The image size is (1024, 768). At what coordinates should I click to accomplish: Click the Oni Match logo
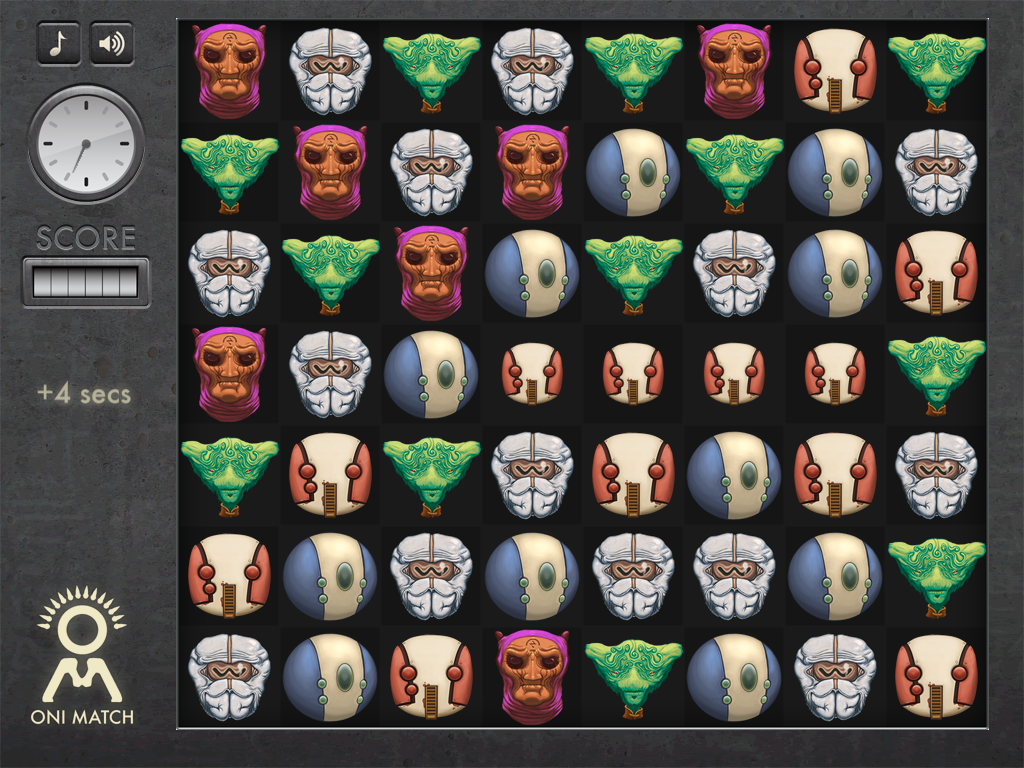pos(82,656)
